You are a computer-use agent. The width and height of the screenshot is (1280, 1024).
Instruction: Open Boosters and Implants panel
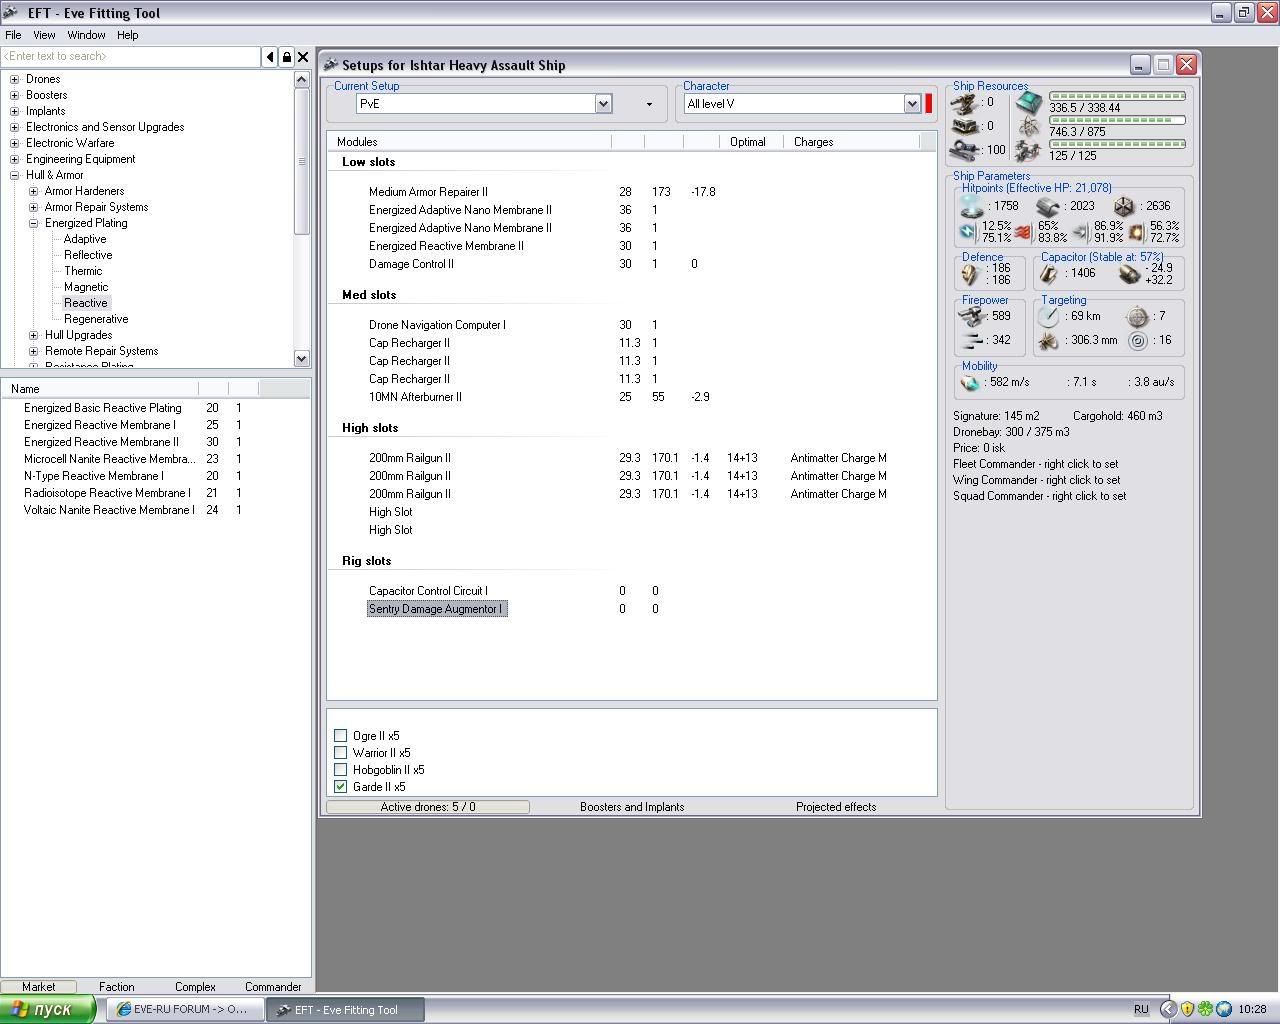pos(632,807)
